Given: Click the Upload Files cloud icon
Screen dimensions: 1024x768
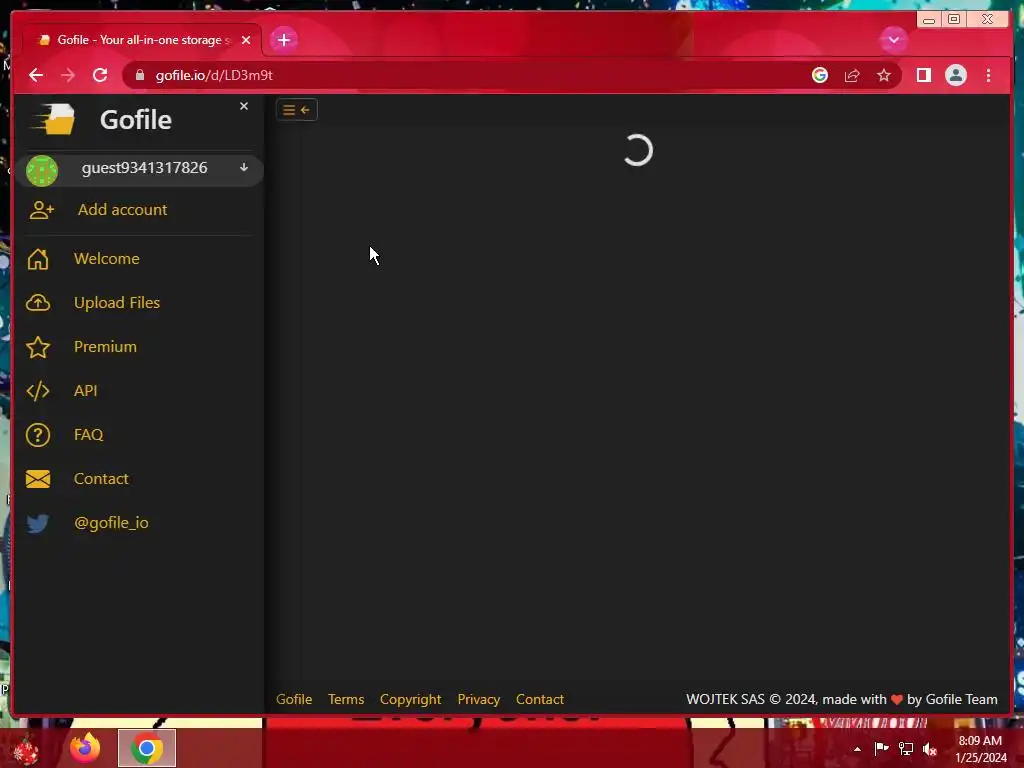Looking at the screenshot, I should (x=38, y=302).
